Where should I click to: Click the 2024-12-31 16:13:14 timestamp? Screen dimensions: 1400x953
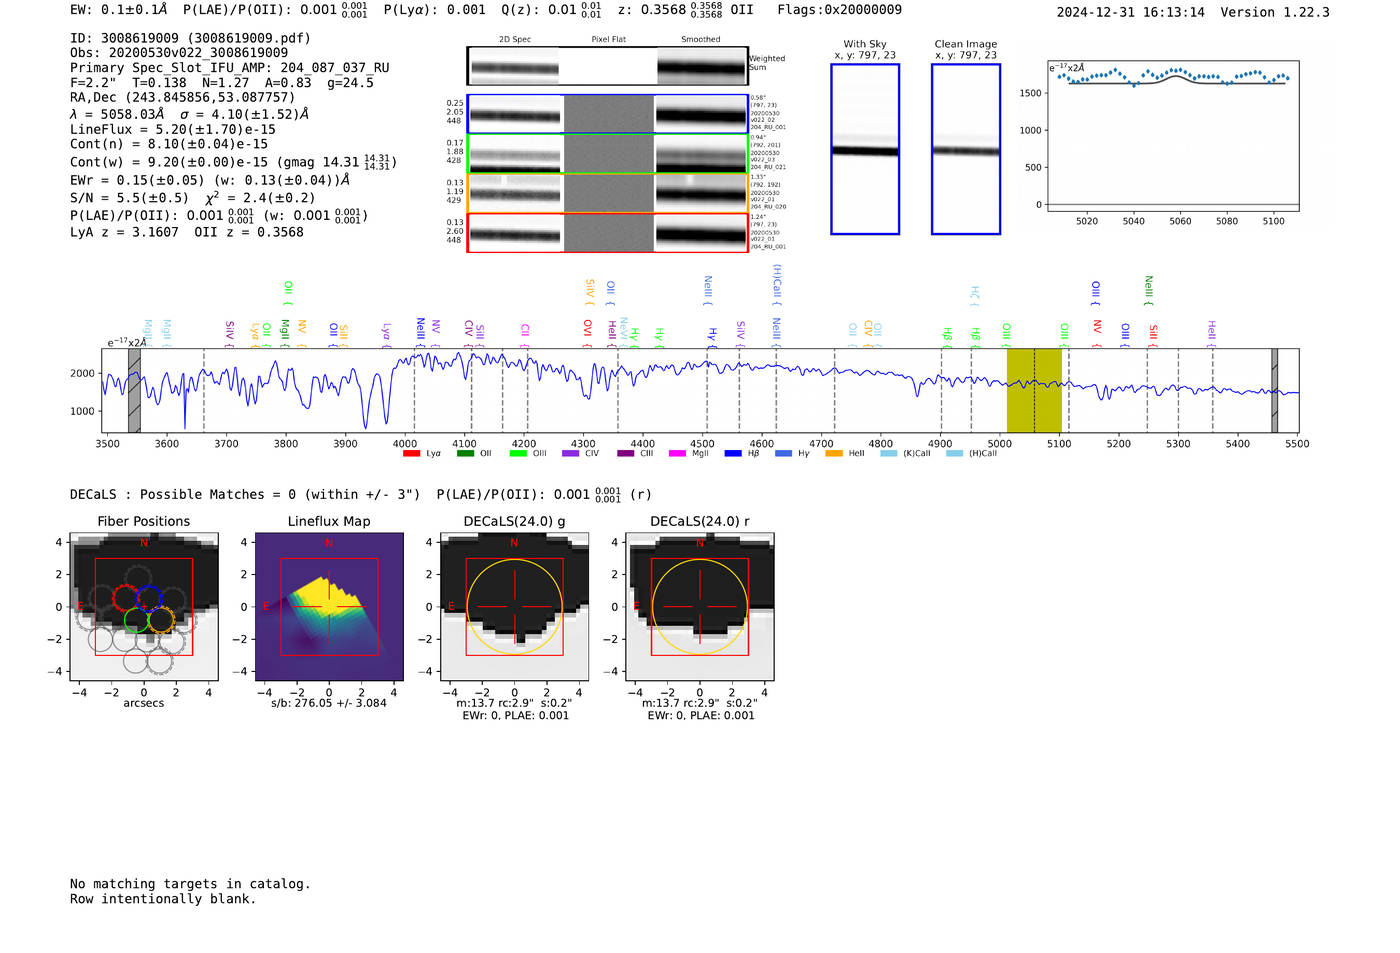coord(1130,12)
